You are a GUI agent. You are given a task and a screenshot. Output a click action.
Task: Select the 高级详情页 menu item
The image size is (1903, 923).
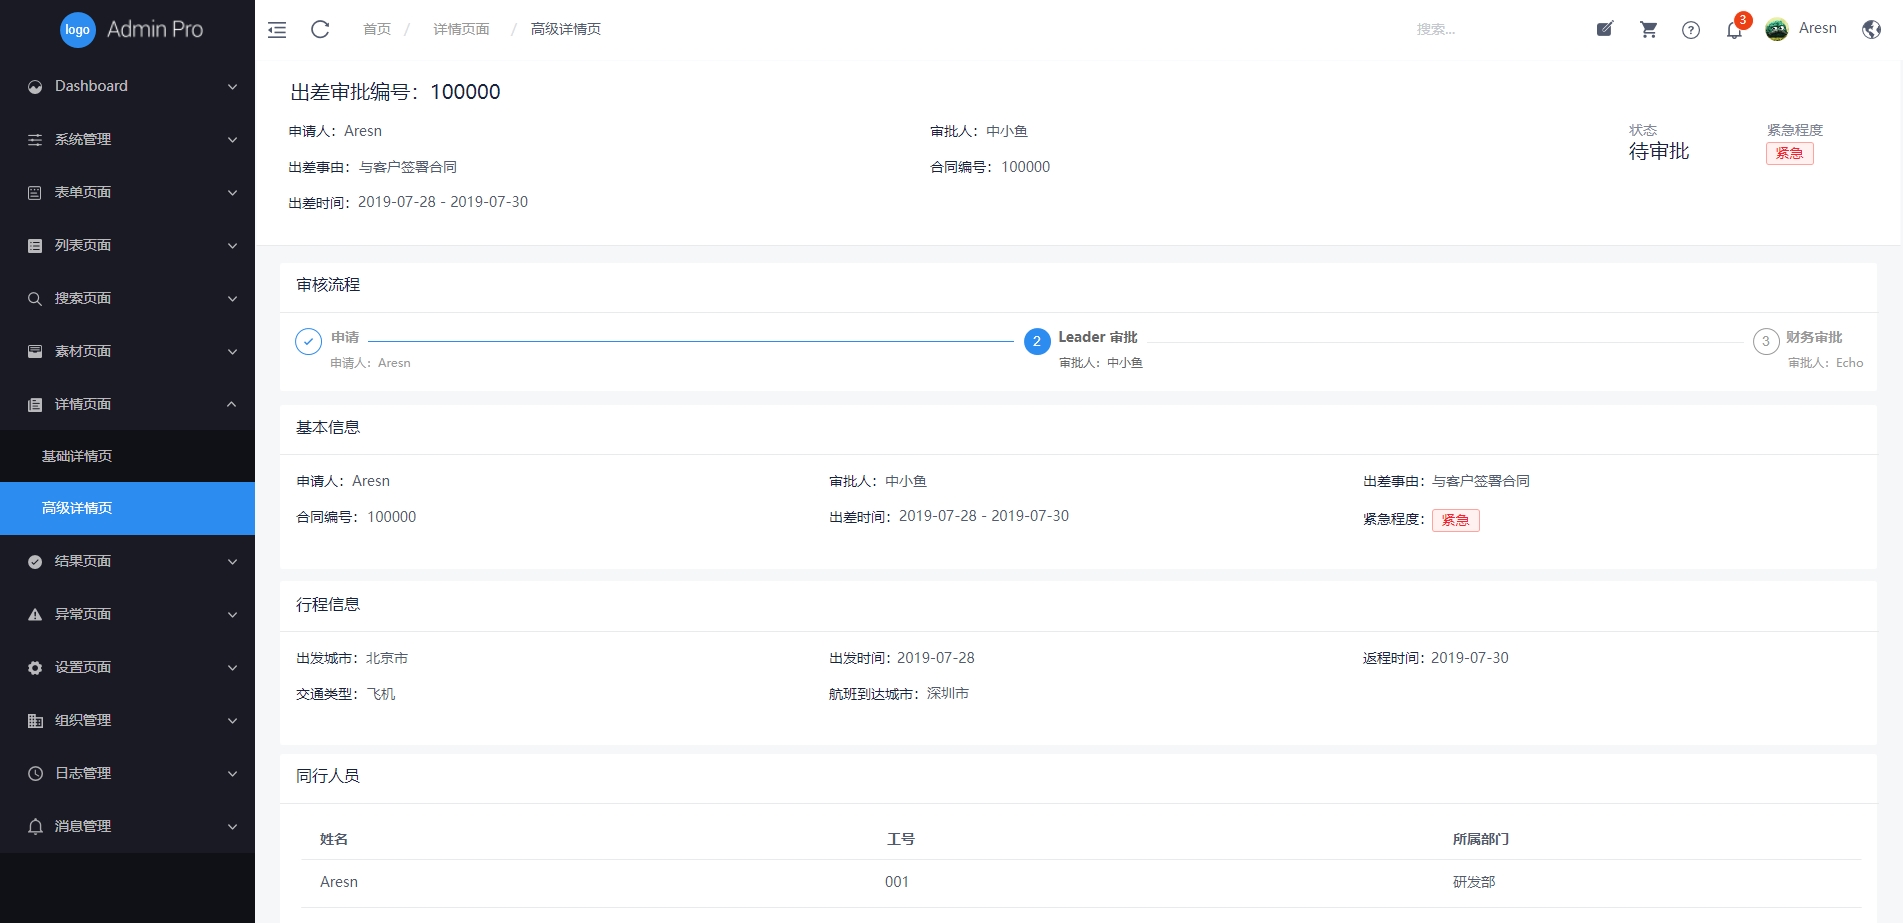pyautogui.click(x=77, y=508)
